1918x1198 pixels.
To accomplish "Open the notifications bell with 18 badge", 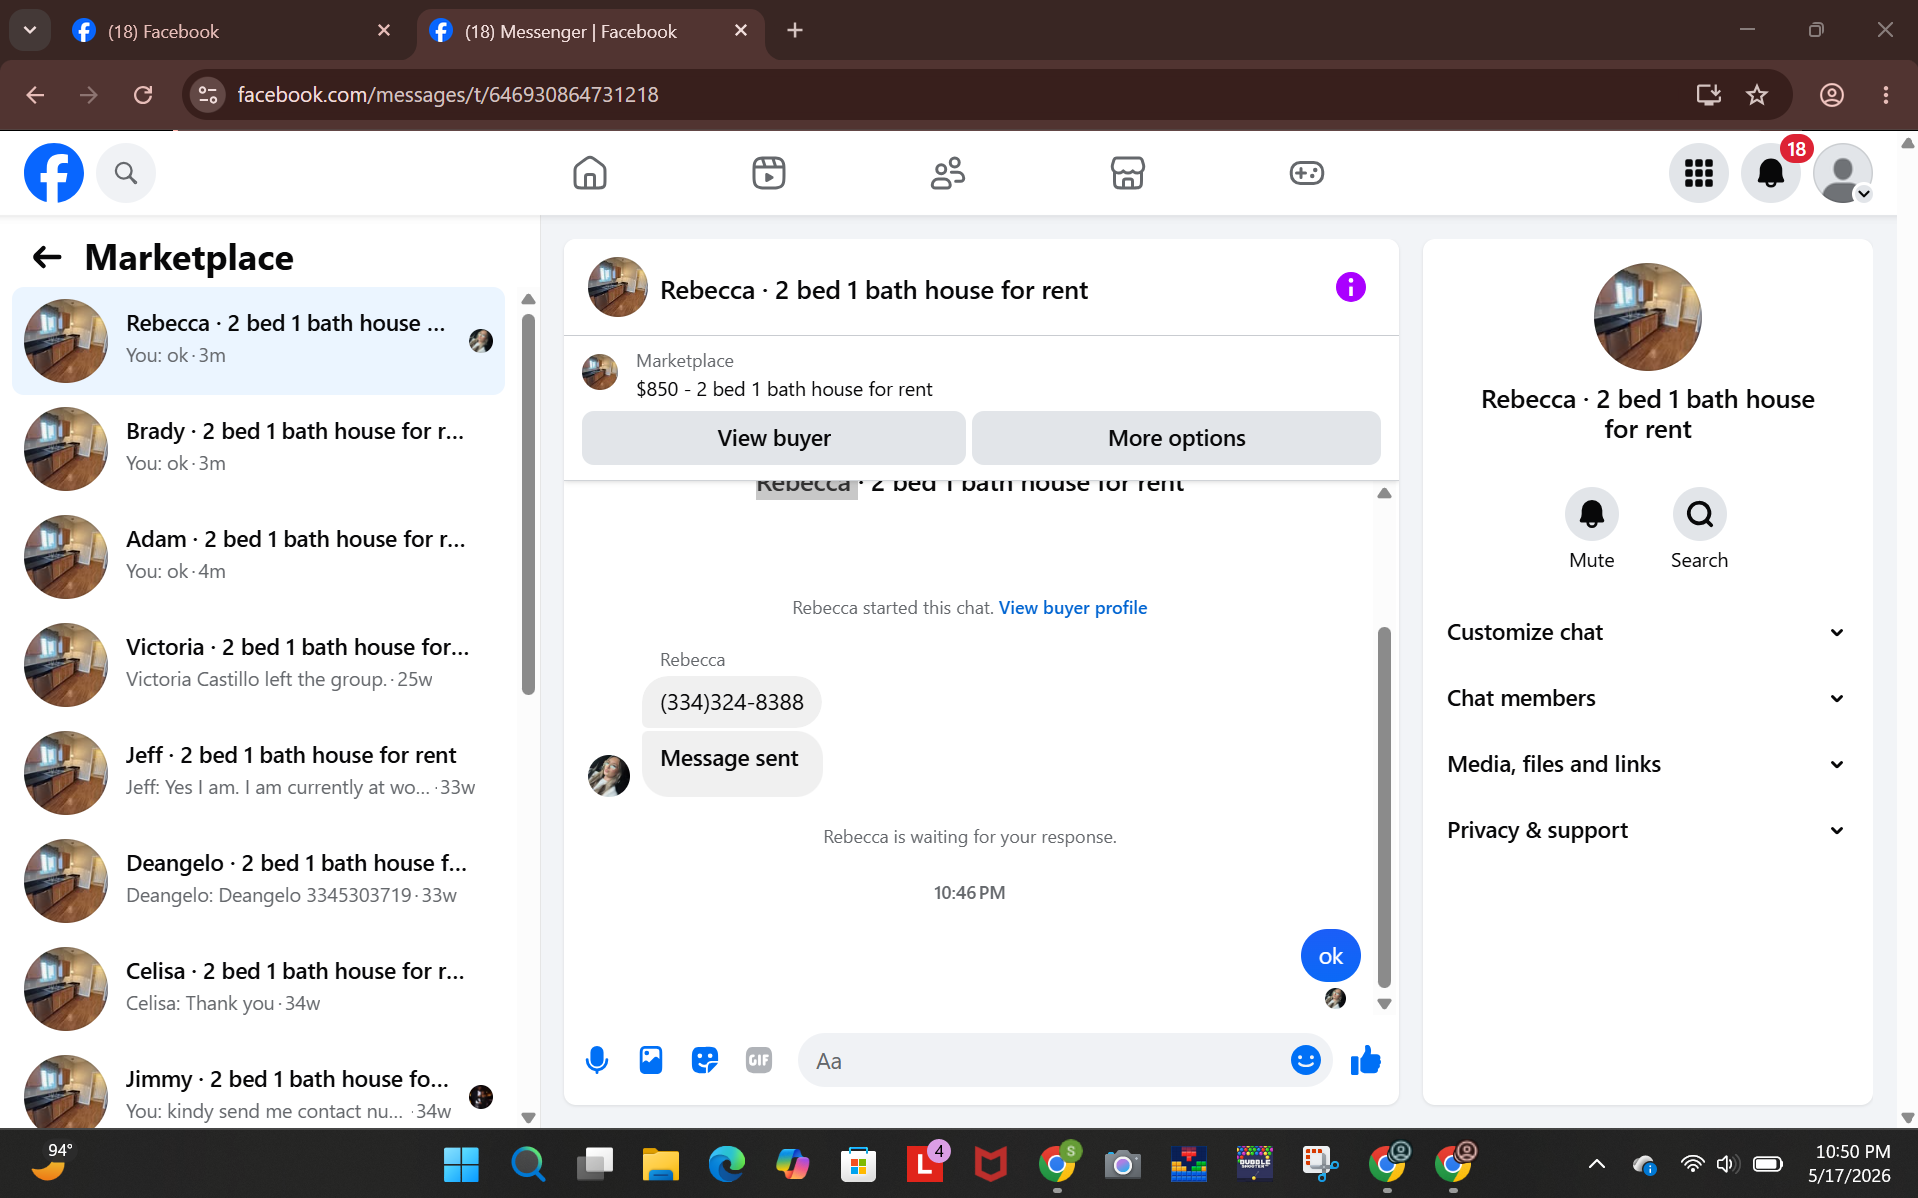I will (1771, 173).
